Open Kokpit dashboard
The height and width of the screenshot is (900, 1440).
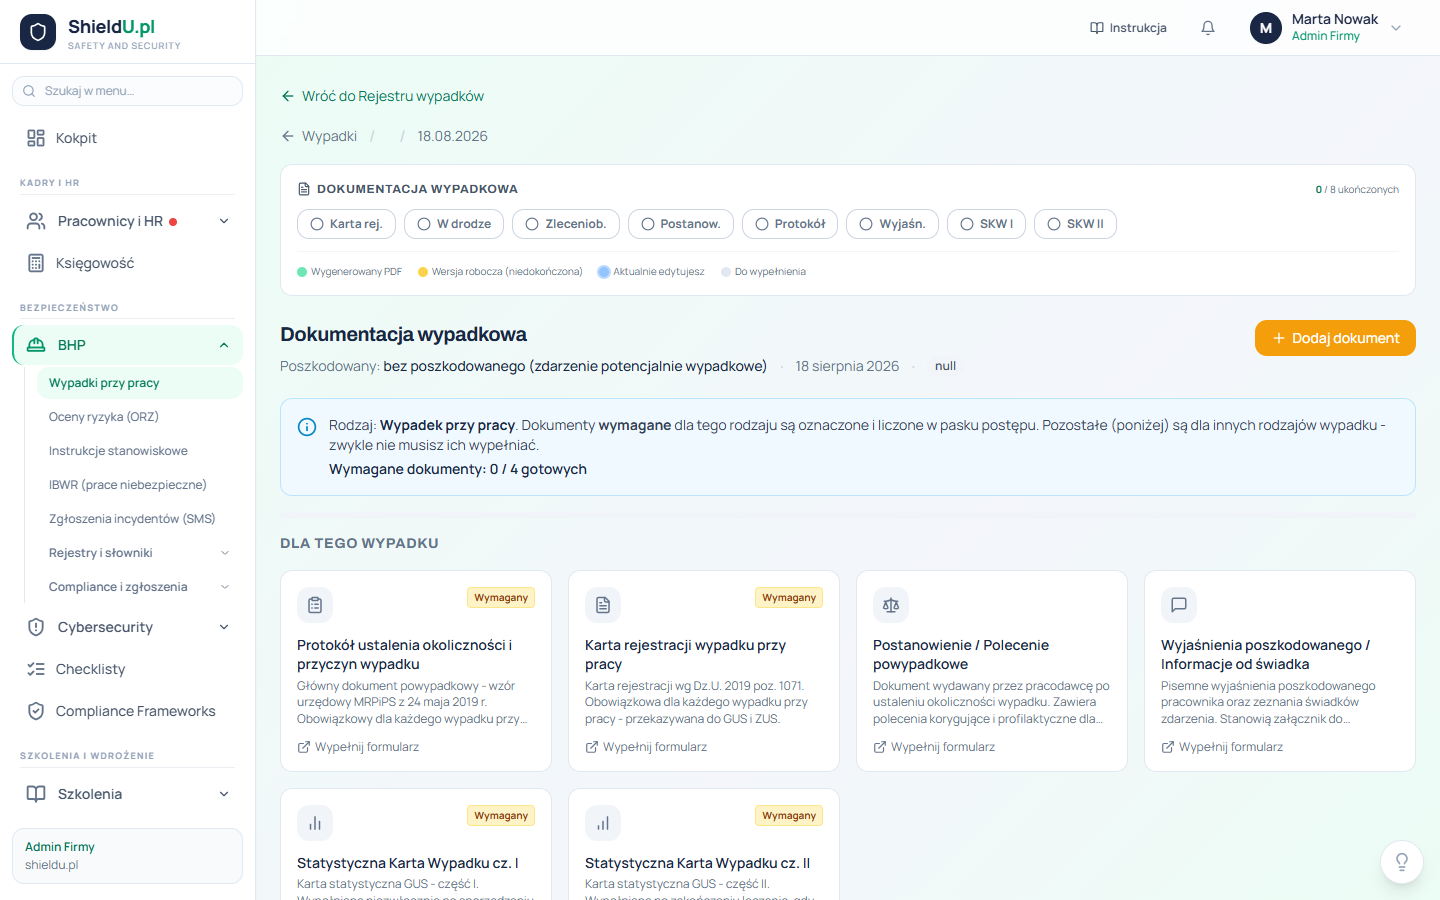(x=127, y=138)
